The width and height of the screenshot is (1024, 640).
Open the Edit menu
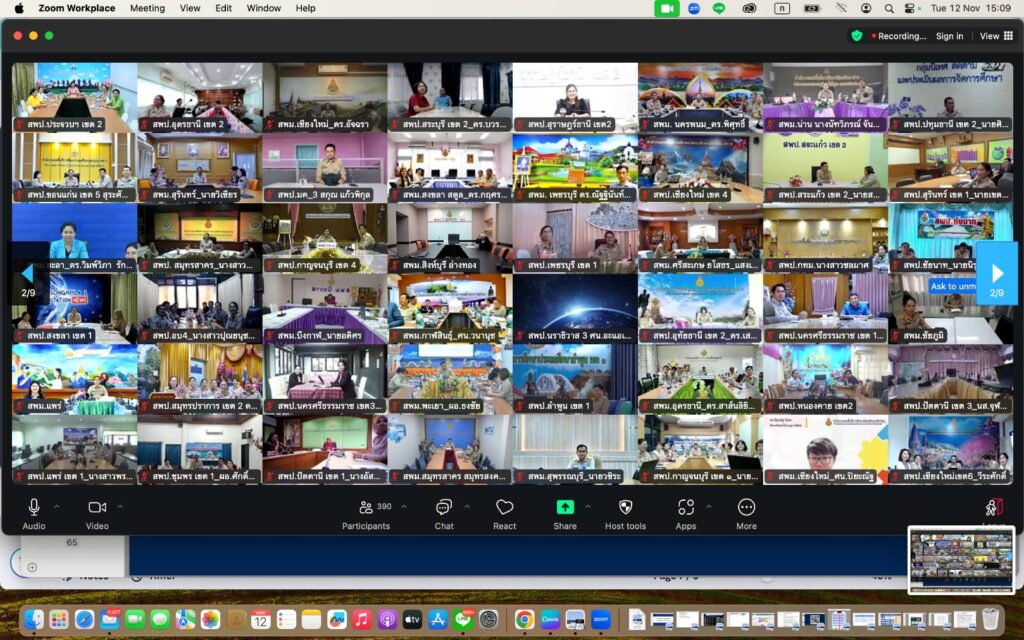(223, 8)
